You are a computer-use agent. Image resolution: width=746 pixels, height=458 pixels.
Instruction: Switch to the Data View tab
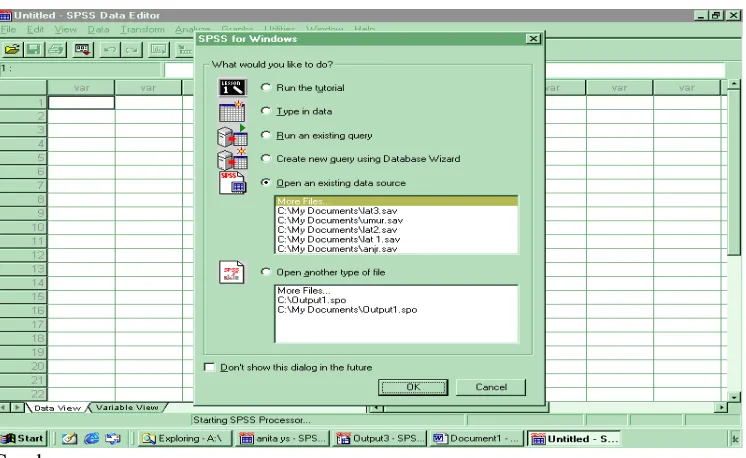pos(57,408)
